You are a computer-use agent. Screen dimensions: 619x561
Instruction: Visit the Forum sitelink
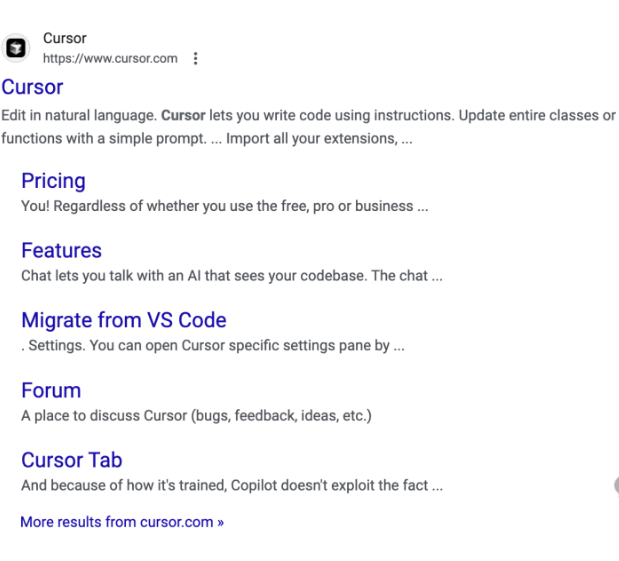[51, 391]
